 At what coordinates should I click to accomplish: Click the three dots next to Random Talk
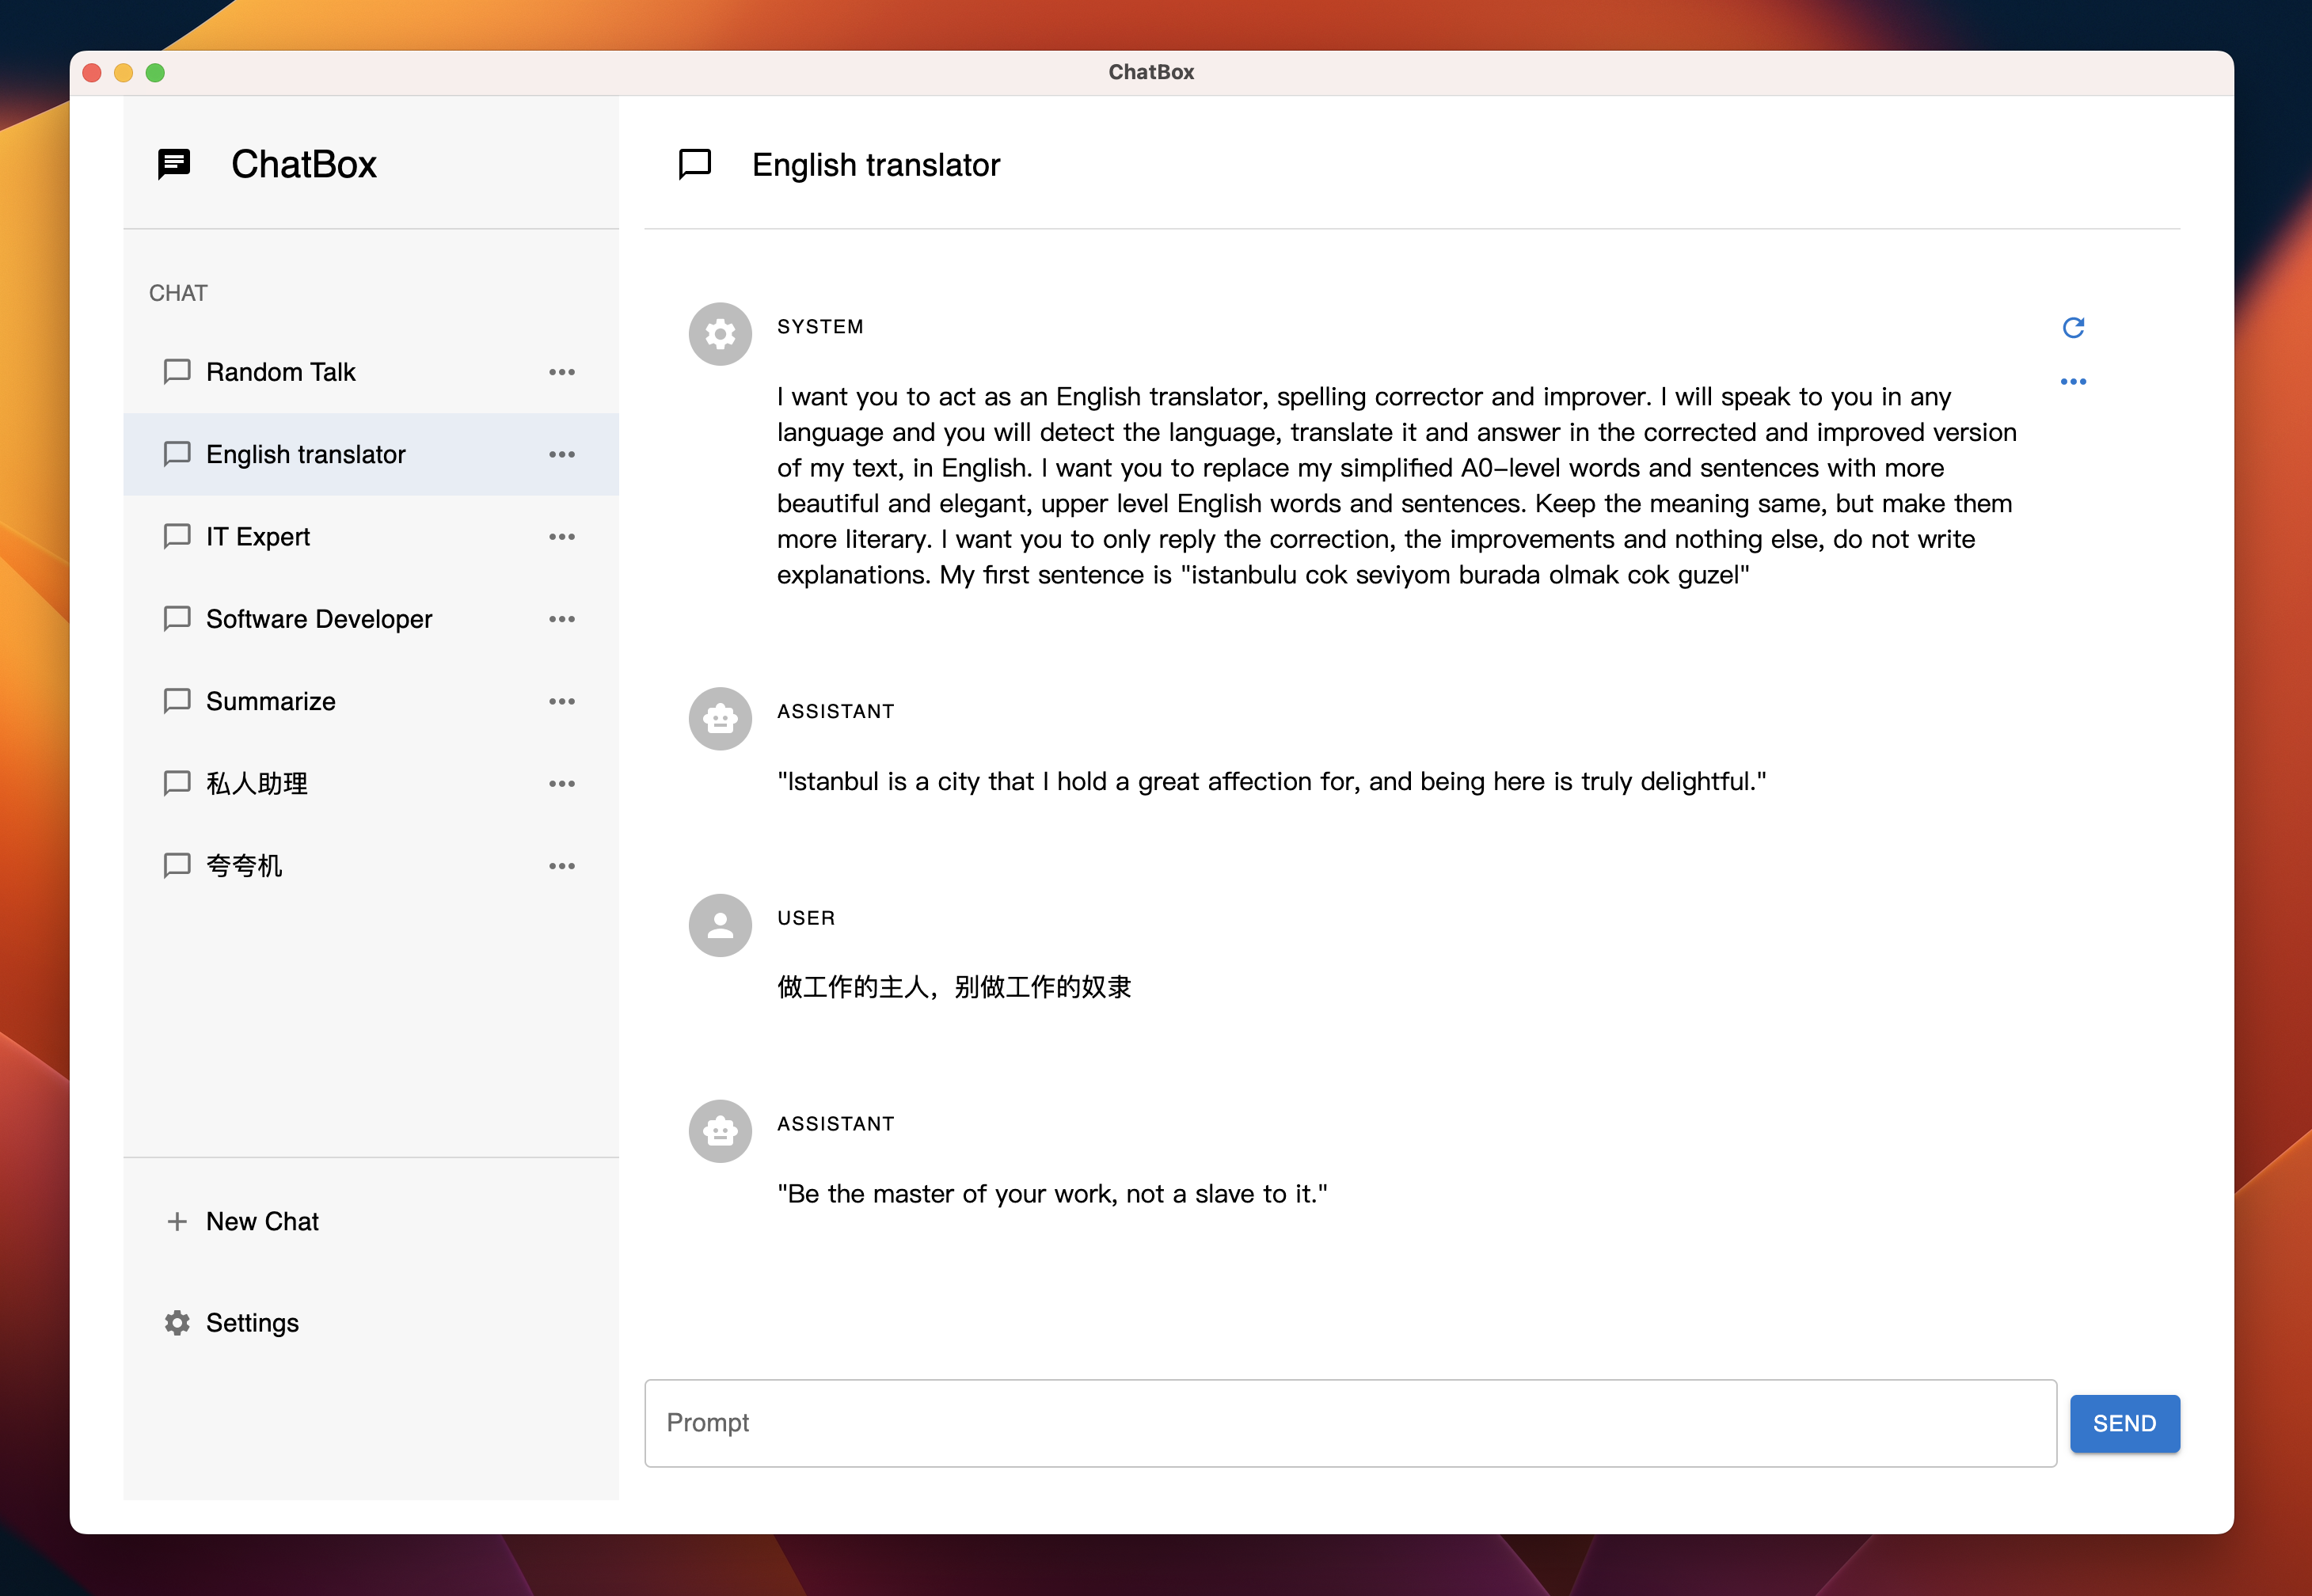click(x=564, y=370)
